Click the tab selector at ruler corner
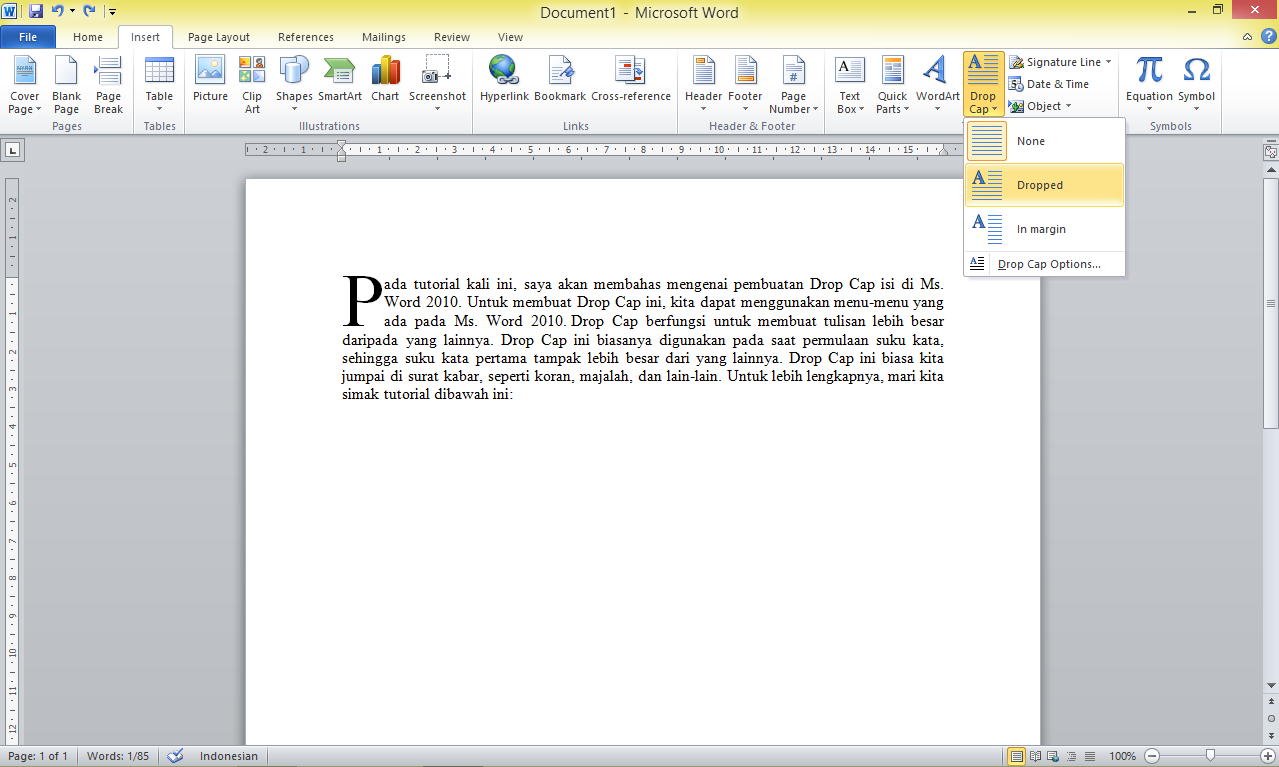The image size is (1279, 767). coord(12,150)
